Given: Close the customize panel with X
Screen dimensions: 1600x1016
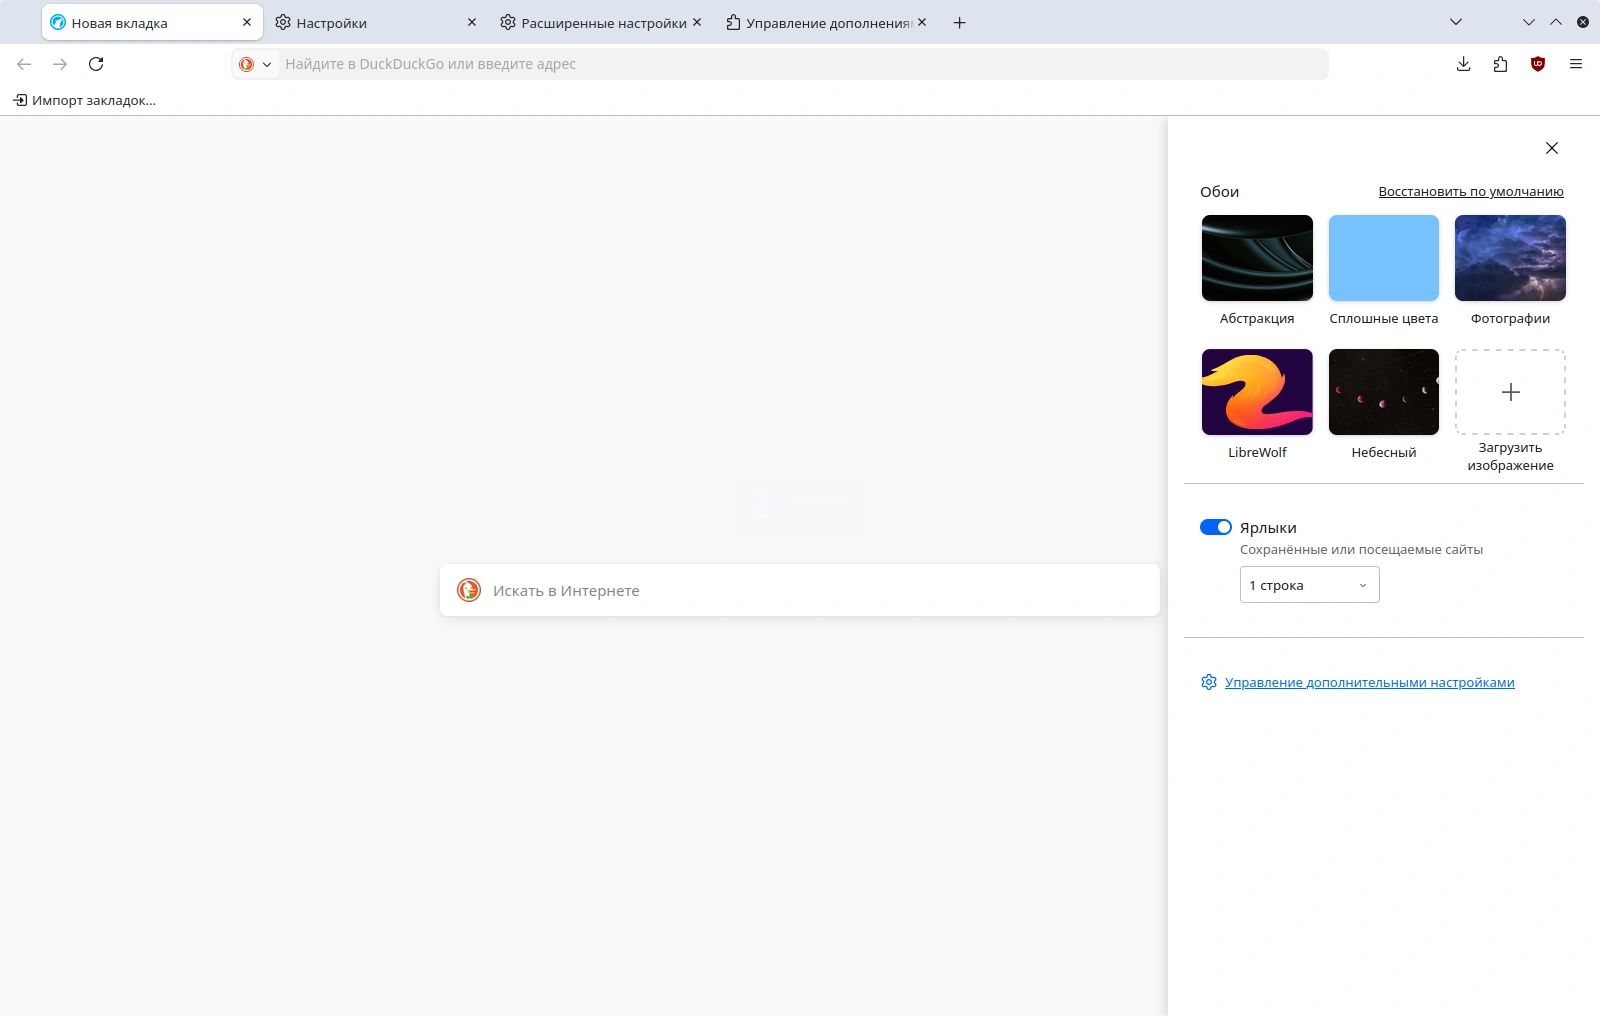Looking at the screenshot, I should coord(1551,148).
